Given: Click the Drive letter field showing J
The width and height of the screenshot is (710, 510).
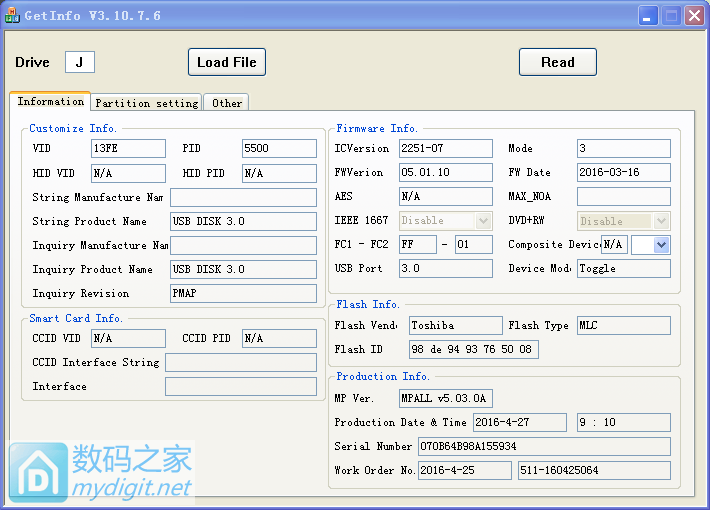Looking at the screenshot, I should tap(80, 62).
